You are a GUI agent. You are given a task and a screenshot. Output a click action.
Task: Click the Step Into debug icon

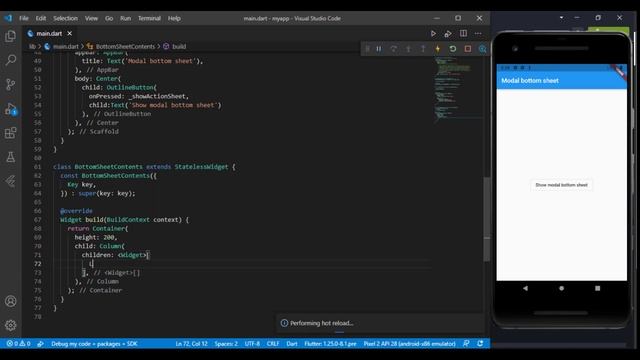tap(408, 49)
